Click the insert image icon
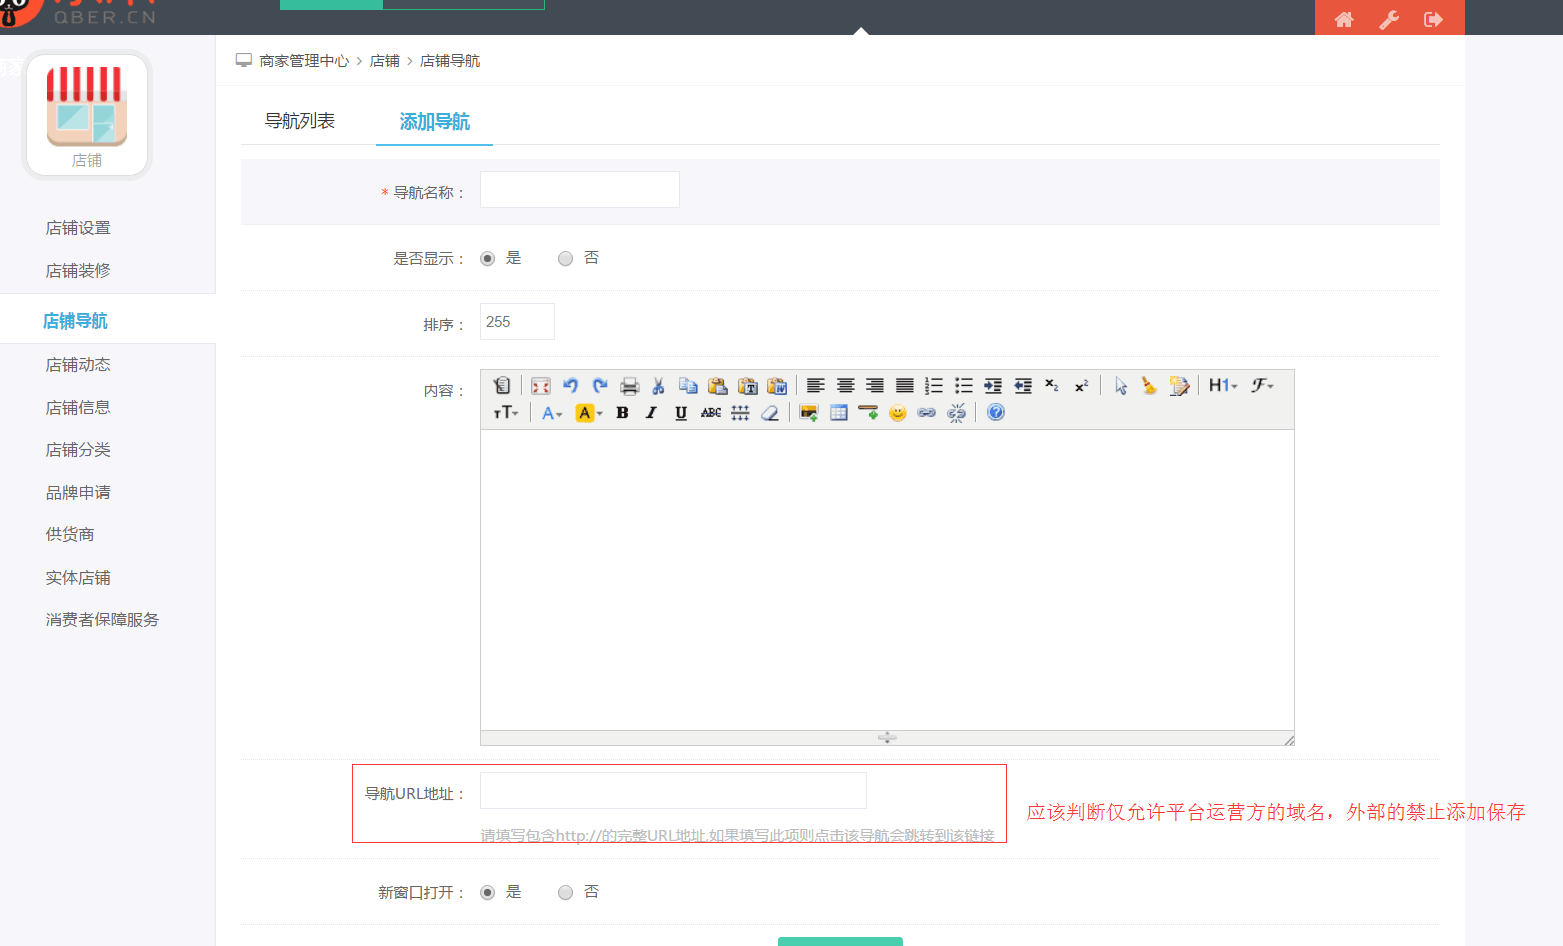 coord(809,413)
